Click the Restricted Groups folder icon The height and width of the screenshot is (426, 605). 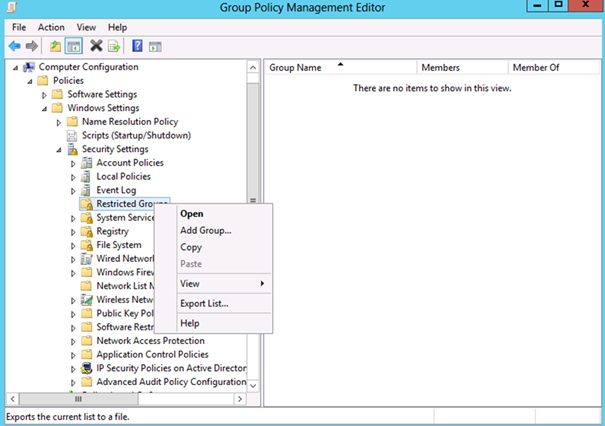(x=87, y=204)
